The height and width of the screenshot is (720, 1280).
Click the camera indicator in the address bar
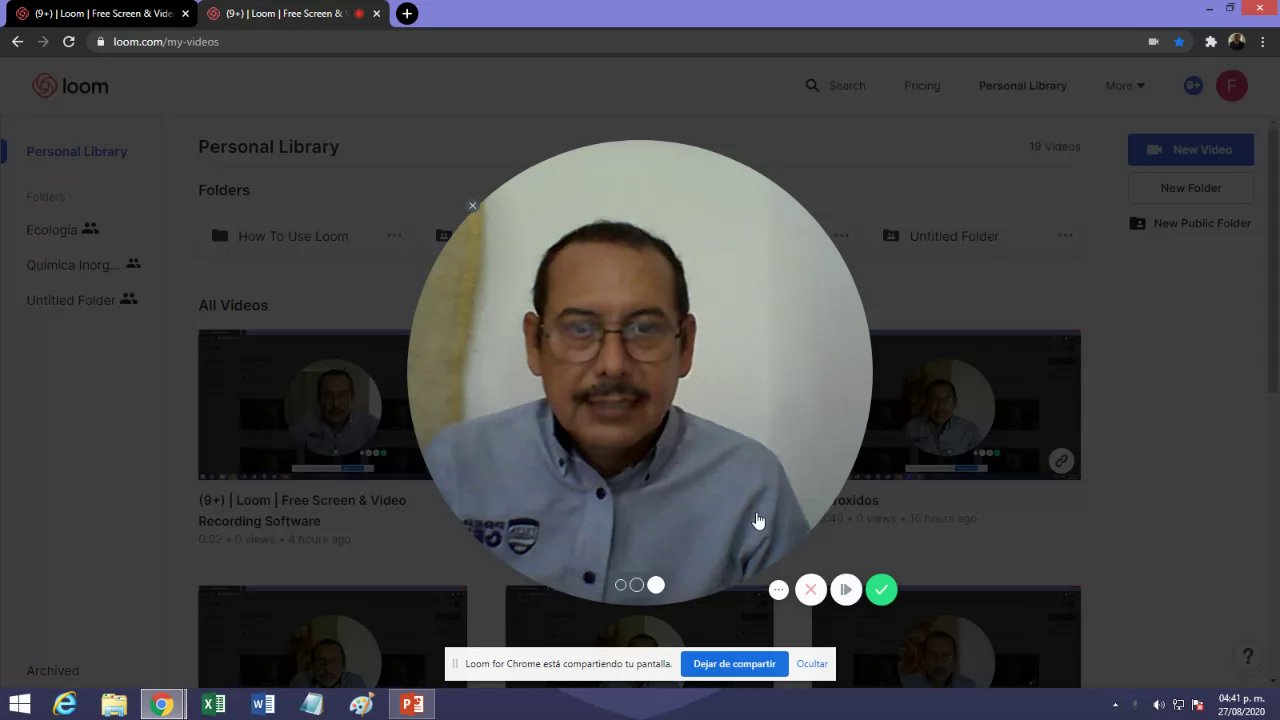tap(1153, 42)
